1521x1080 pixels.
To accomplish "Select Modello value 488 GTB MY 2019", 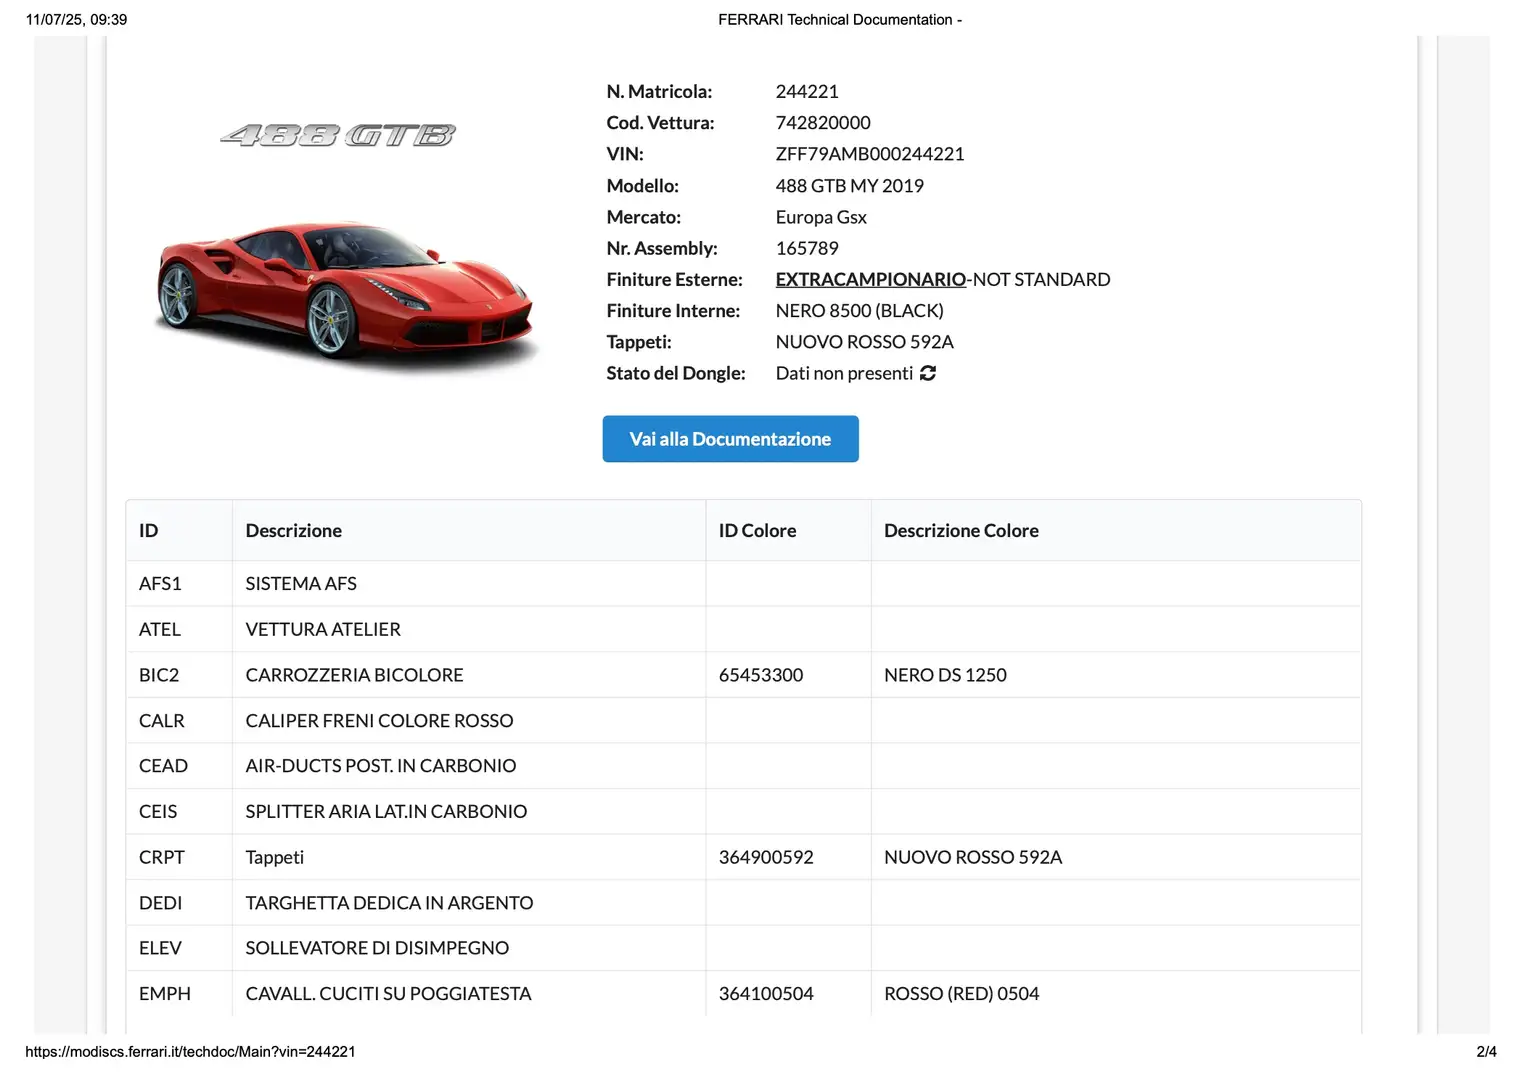I will [850, 186].
